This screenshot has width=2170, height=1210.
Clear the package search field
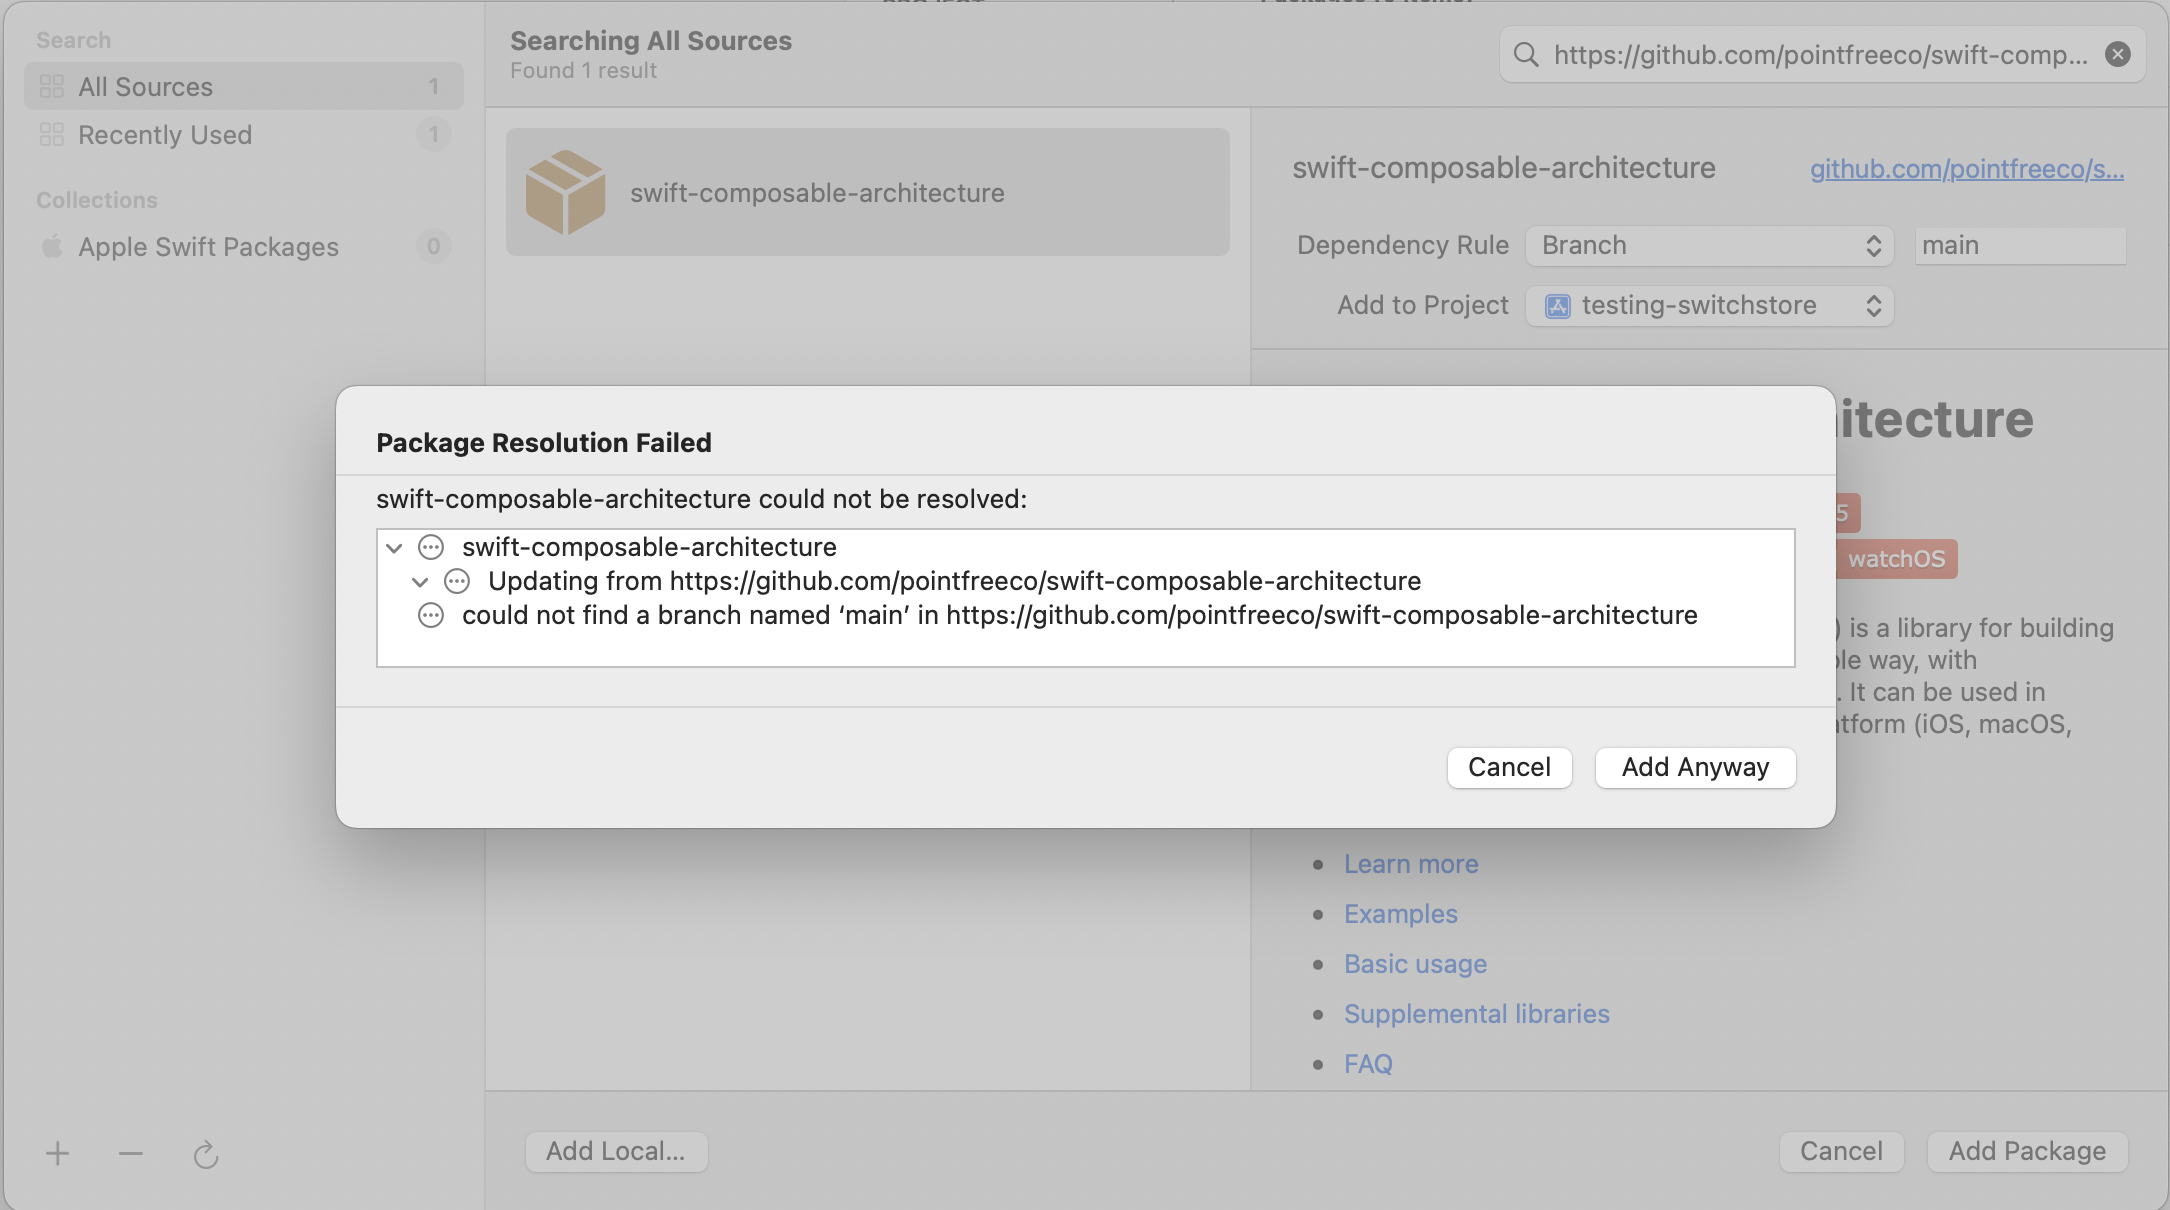coord(2117,54)
